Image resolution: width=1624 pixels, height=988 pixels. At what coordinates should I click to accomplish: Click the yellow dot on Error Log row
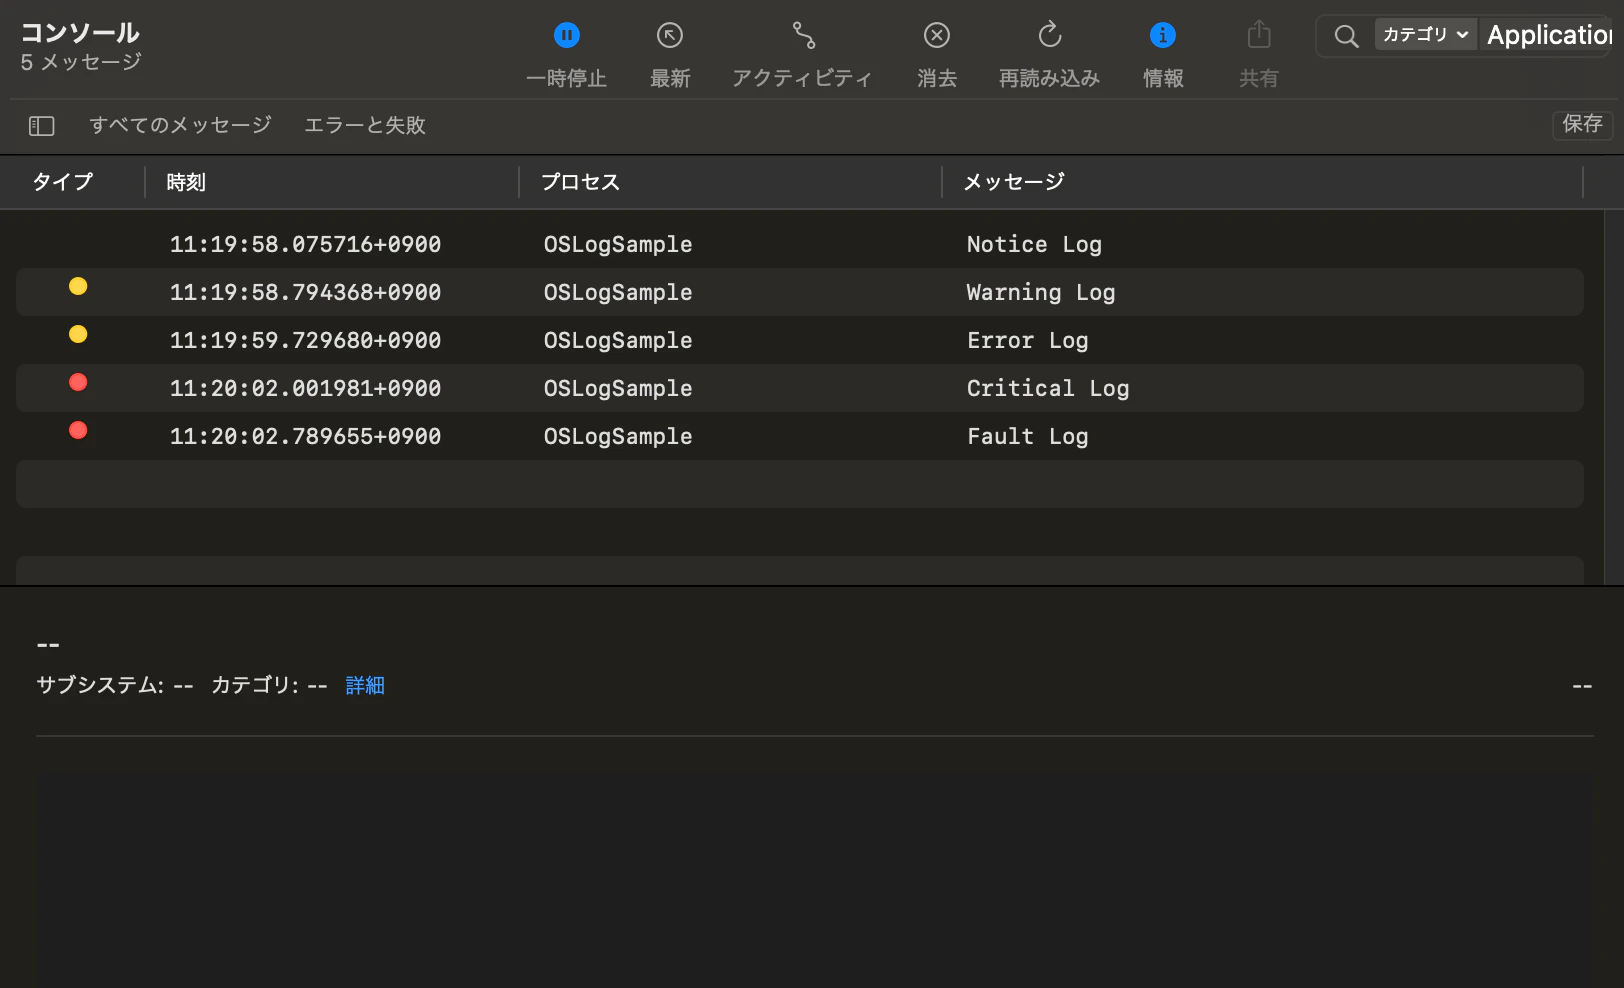pyautogui.click(x=78, y=335)
